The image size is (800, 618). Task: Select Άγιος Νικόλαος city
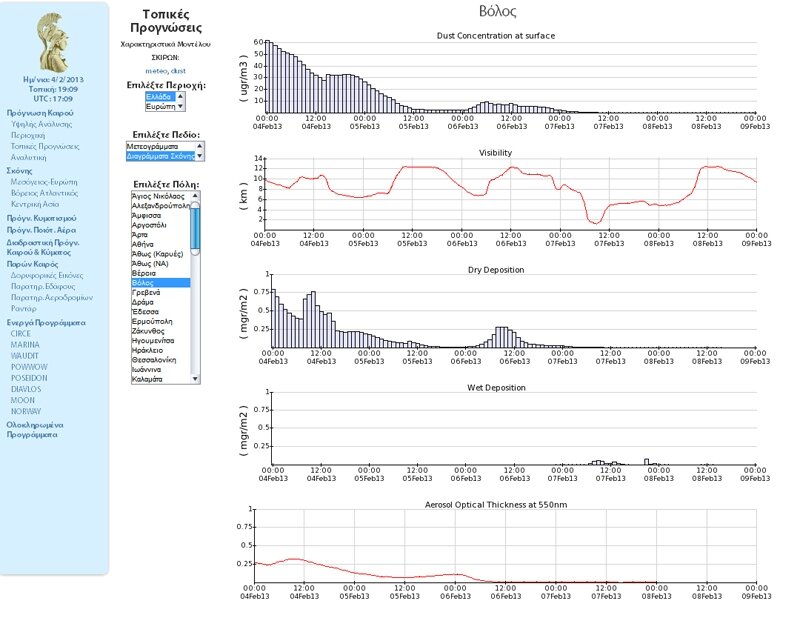pyautogui.click(x=161, y=196)
